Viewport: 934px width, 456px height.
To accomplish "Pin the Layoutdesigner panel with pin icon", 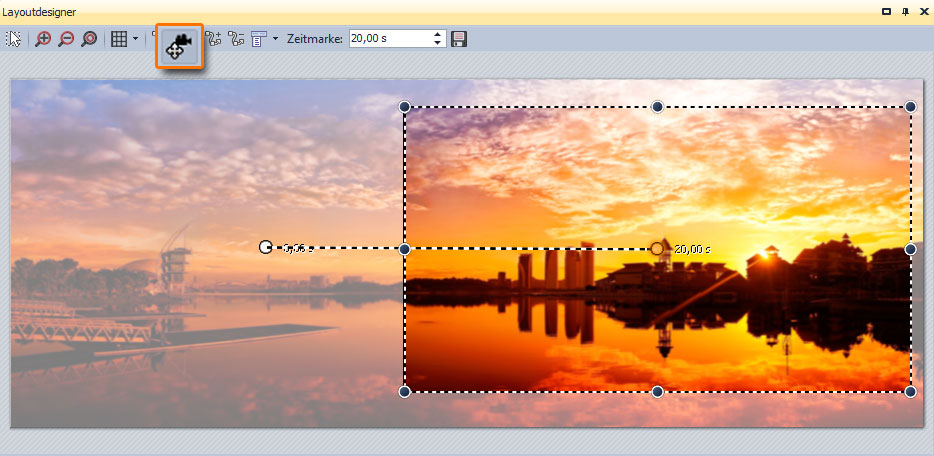I will (x=905, y=11).
